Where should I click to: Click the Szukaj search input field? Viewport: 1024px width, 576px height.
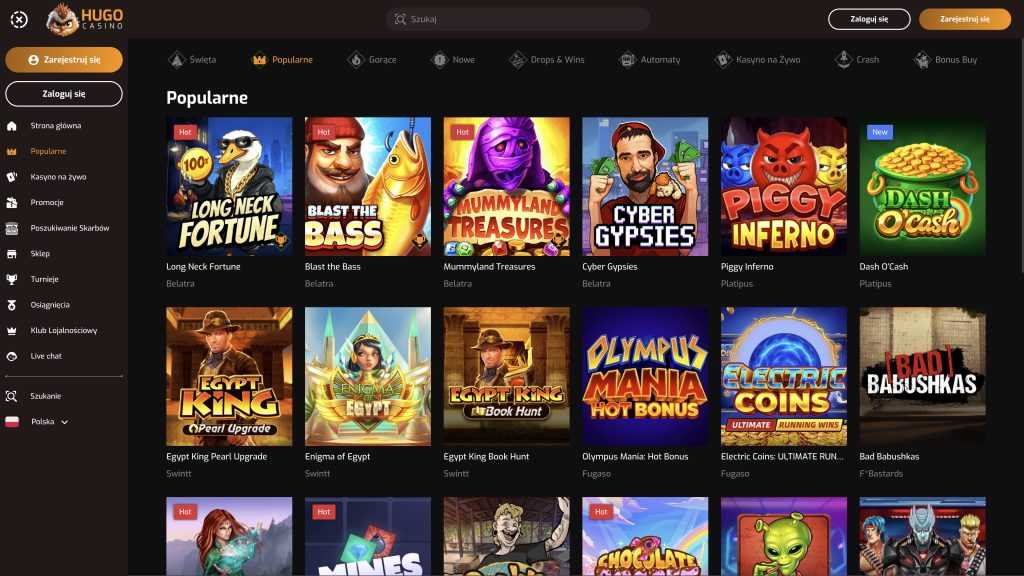pyautogui.click(x=518, y=19)
